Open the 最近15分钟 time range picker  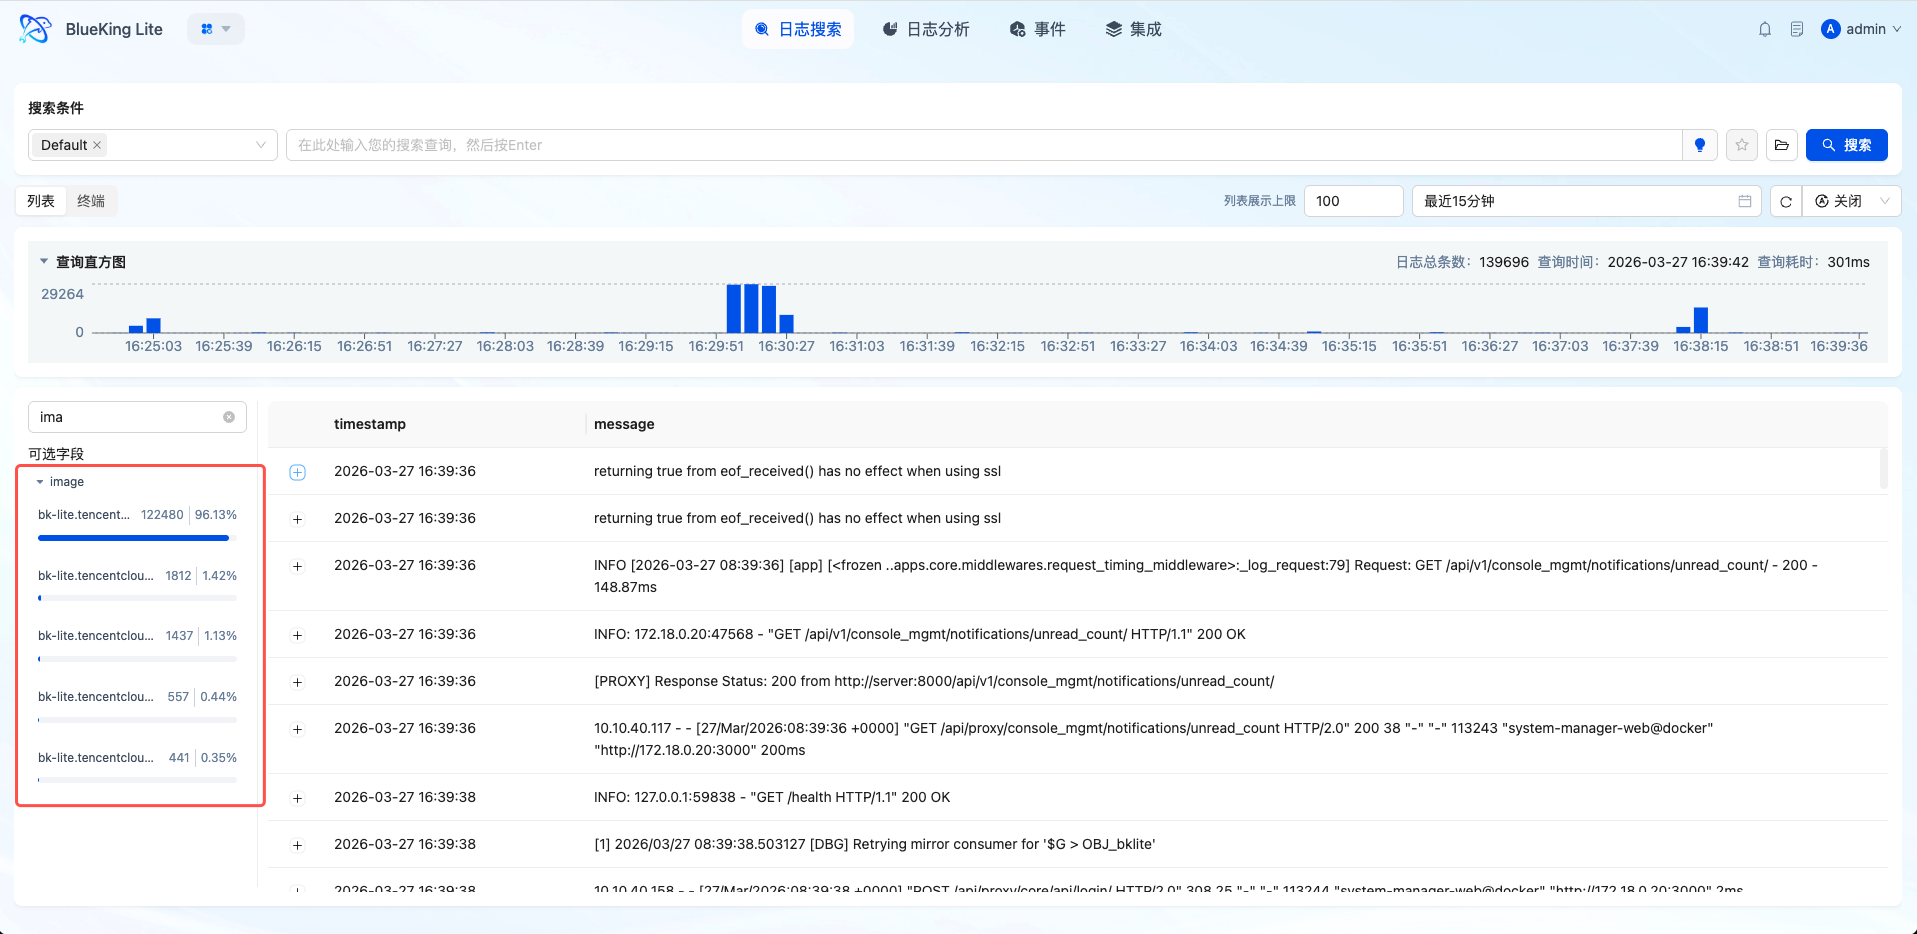click(x=1587, y=201)
